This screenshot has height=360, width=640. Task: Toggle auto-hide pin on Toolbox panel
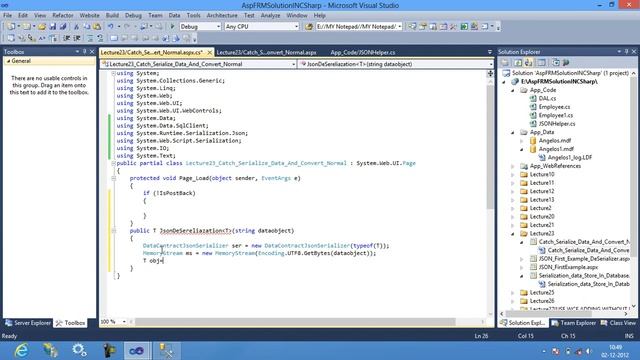[x=84, y=51]
